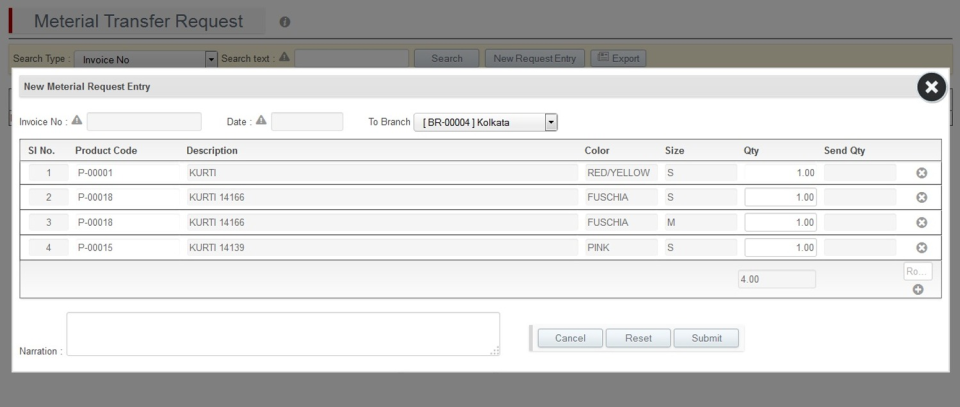
Task: Click Send Qty field in row 1
Action: pyautogui.click(x=860, y=173)
